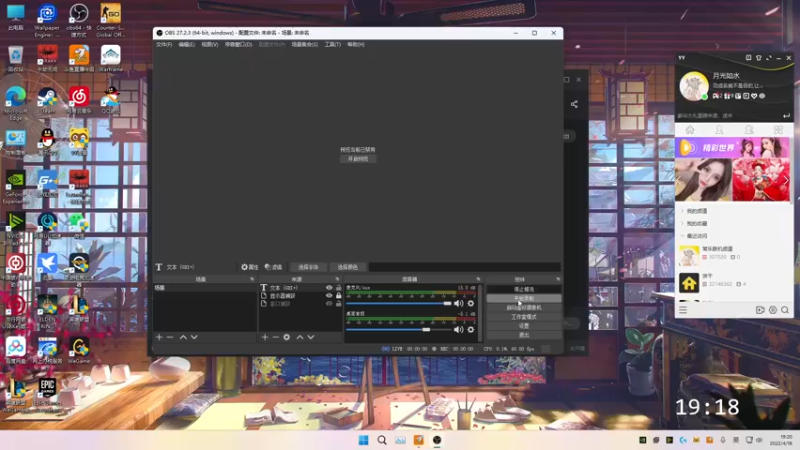The height and width of the screenshot is (450, 800).
Task: Toggle 工作室模式 studio mode button
Action: [x=524, y=317]
